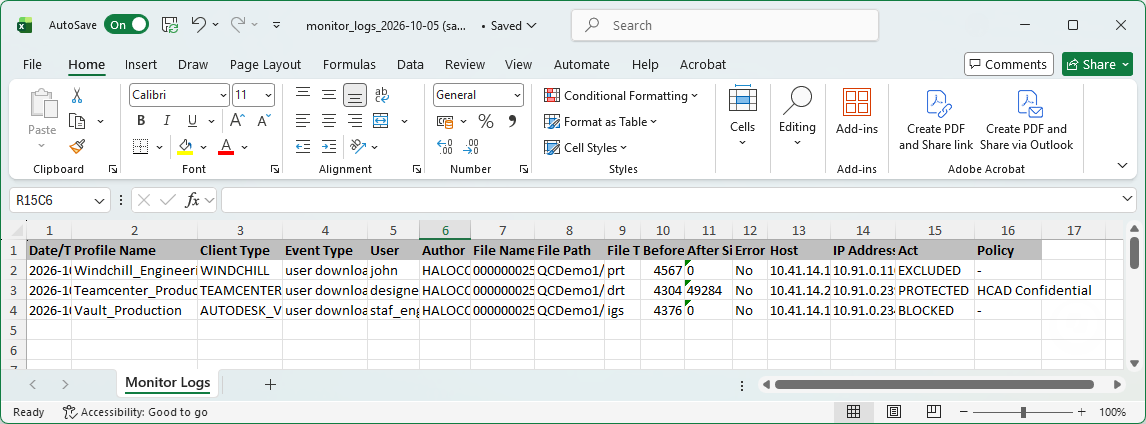Add a new sheet with plus button
The image size is (1146, 424).
270,384
